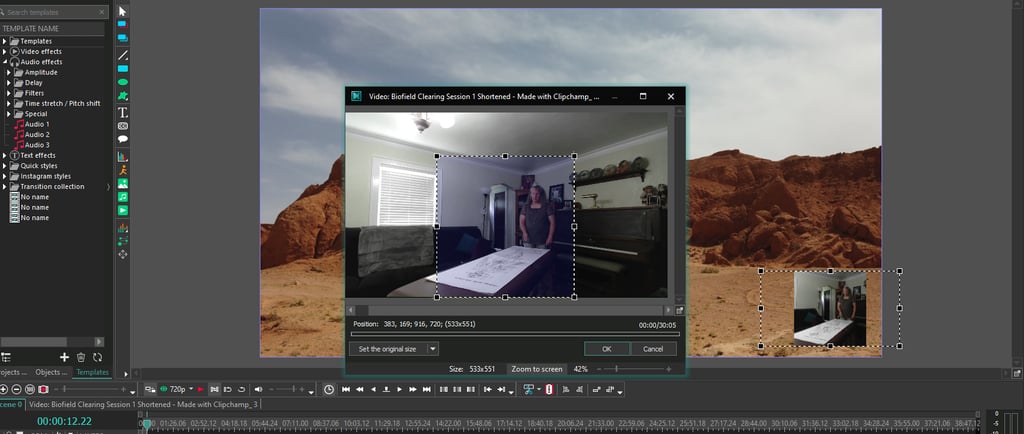Expand the Filters folder

(9, 93)
